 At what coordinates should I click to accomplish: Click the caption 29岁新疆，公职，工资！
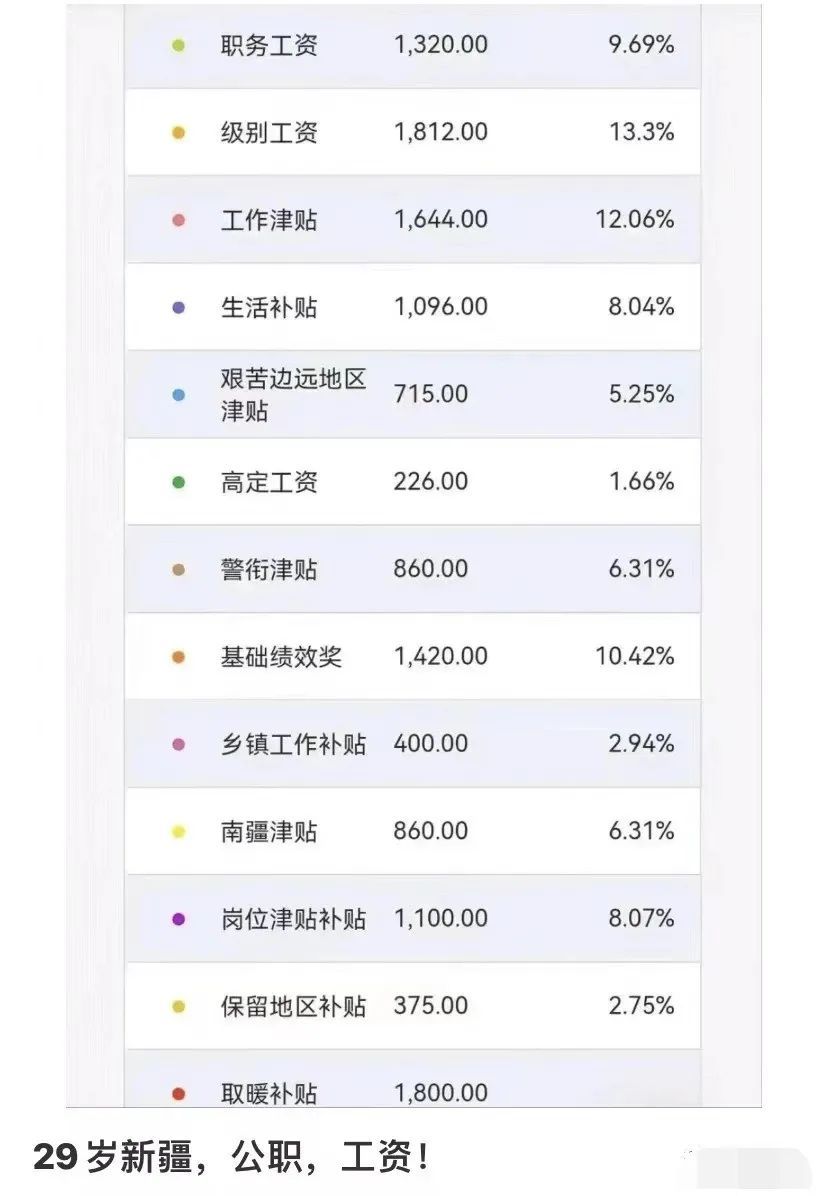tap(234, 1159)
